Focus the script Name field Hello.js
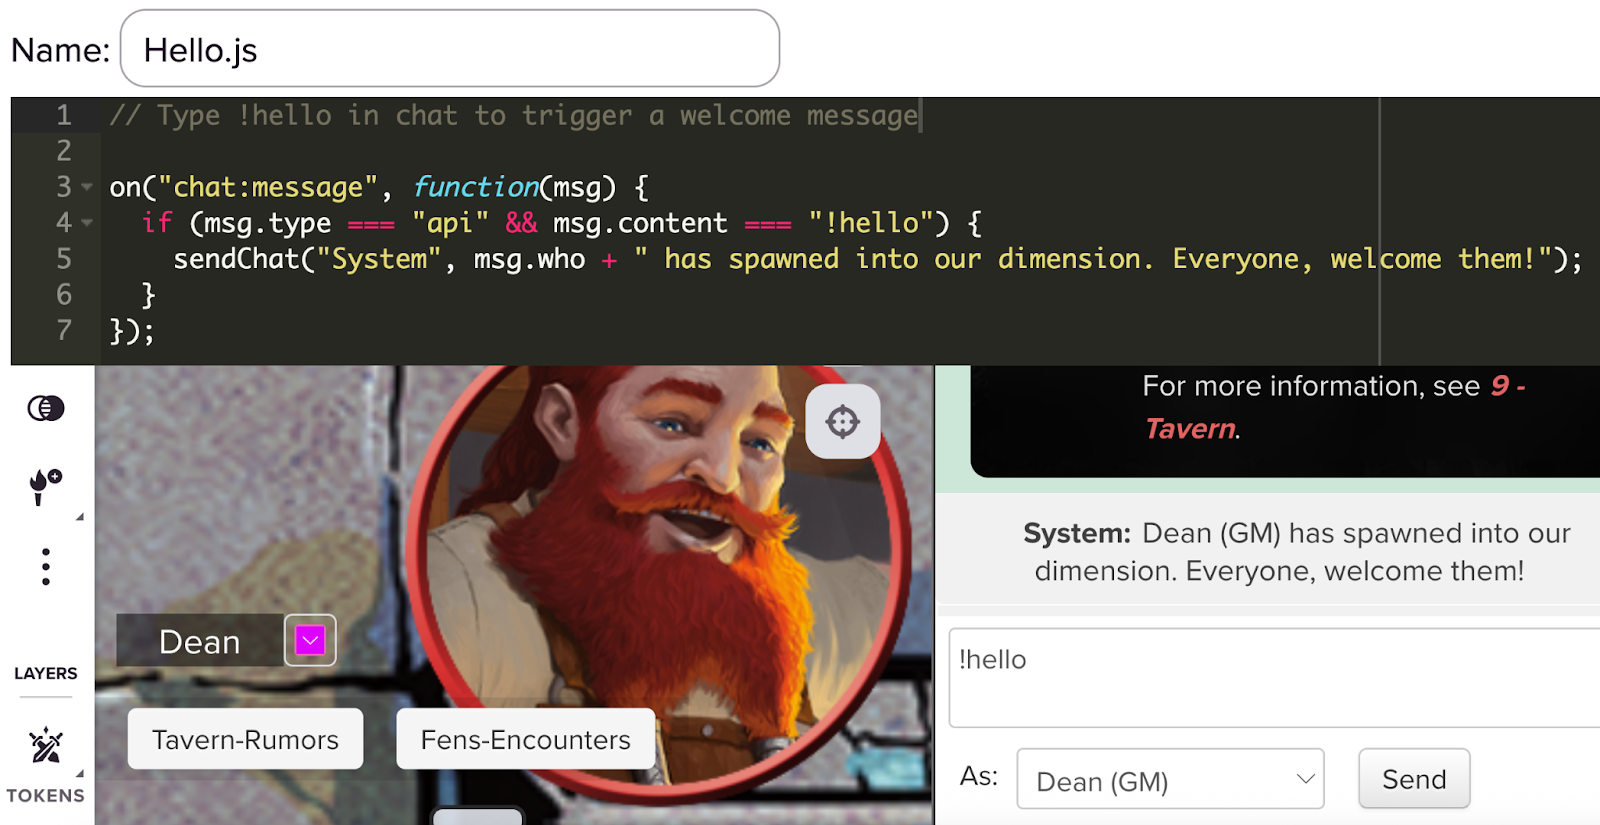The width and height of the screenshot is (1600, 825). 449,49
